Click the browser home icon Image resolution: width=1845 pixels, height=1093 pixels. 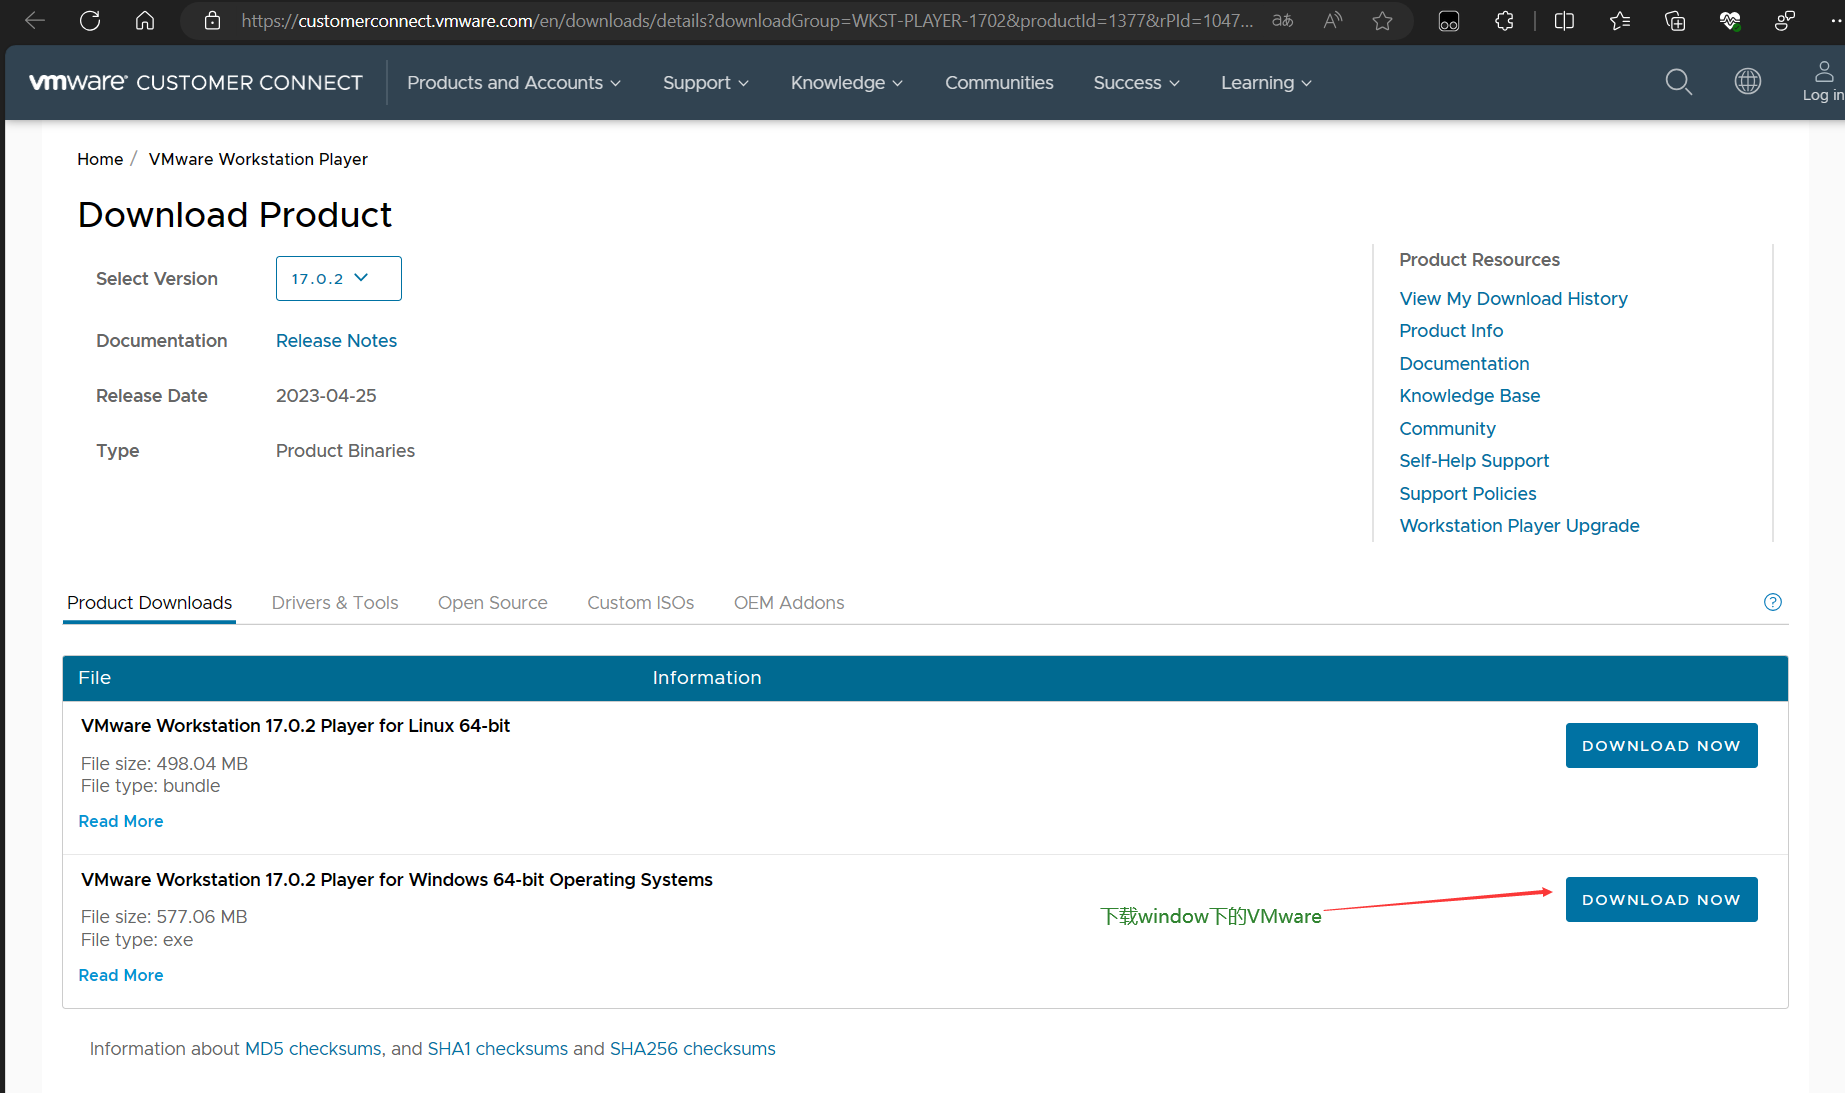pos(145,21)
